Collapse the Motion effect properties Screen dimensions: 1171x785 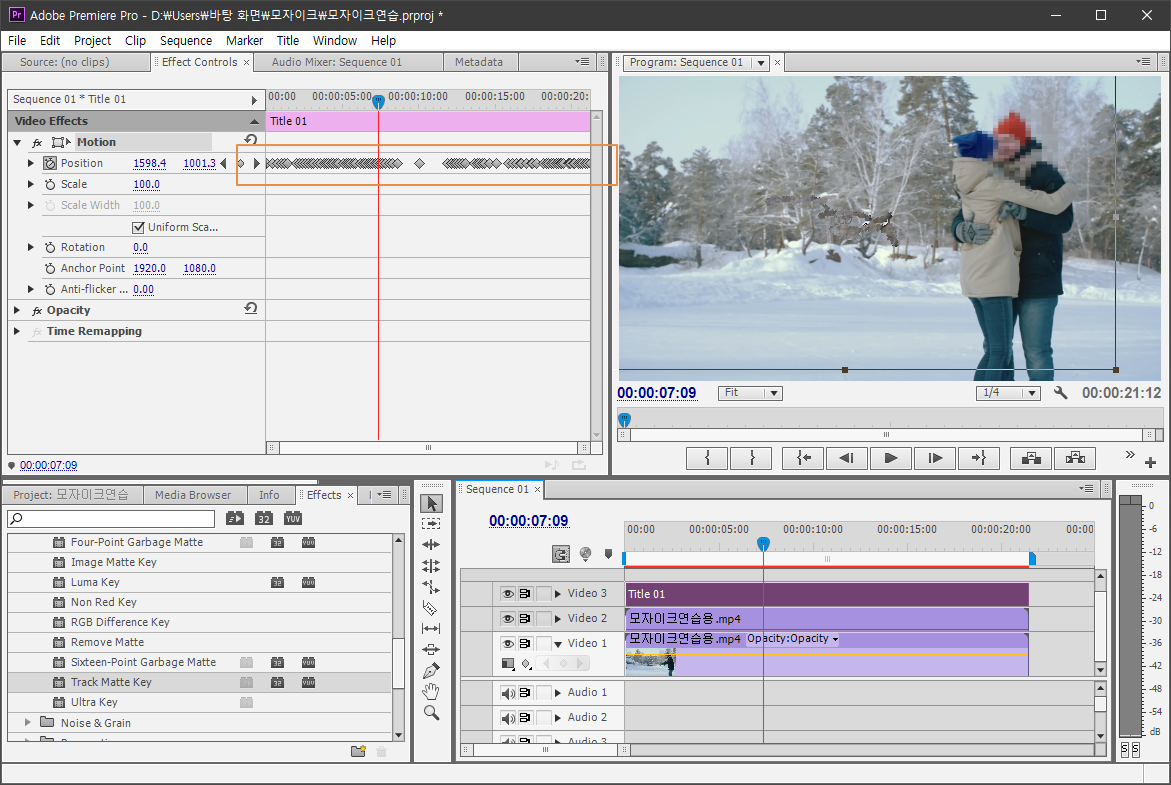point(17,142)
